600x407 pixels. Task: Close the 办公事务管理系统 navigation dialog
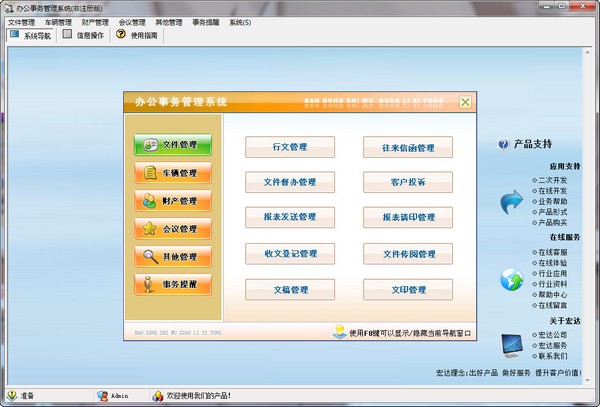click(x=465, y=102)
